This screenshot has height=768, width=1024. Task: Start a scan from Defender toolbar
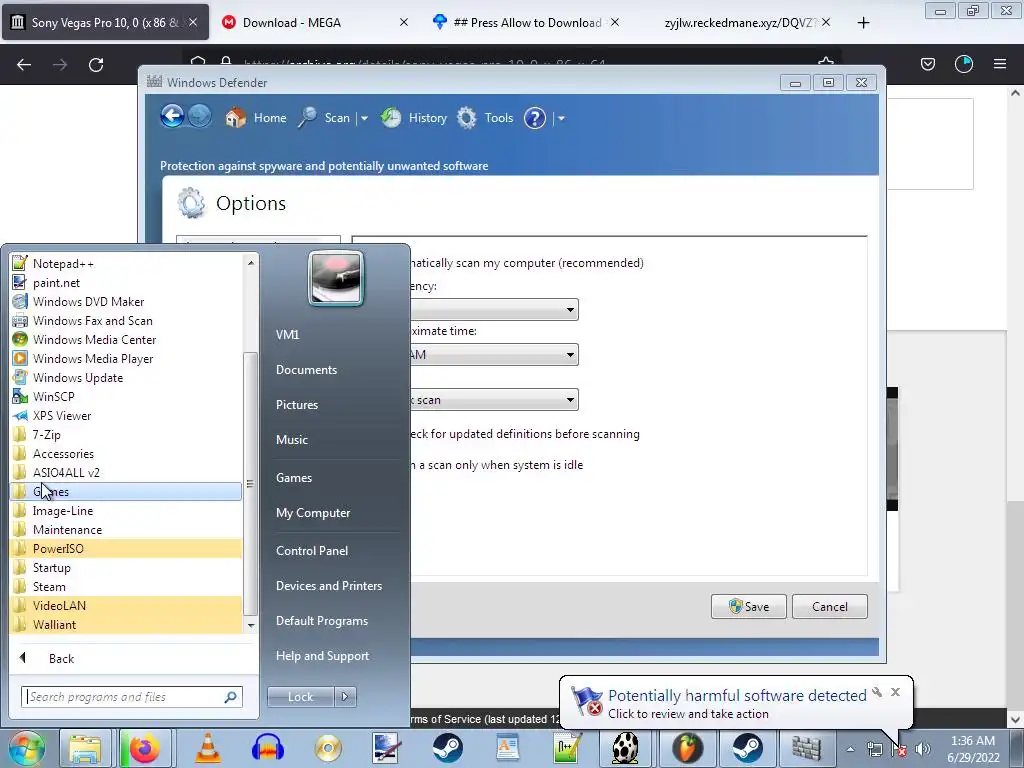[x=325, y=118]
